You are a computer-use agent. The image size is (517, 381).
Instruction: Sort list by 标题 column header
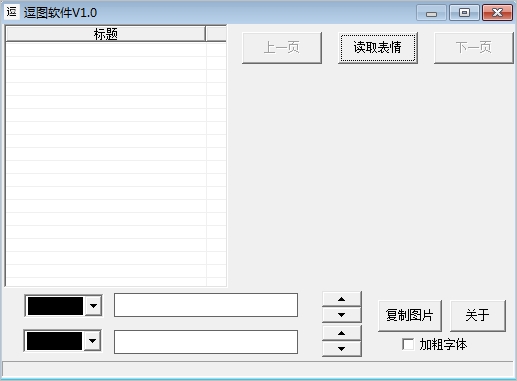click(x=105, y=34)
